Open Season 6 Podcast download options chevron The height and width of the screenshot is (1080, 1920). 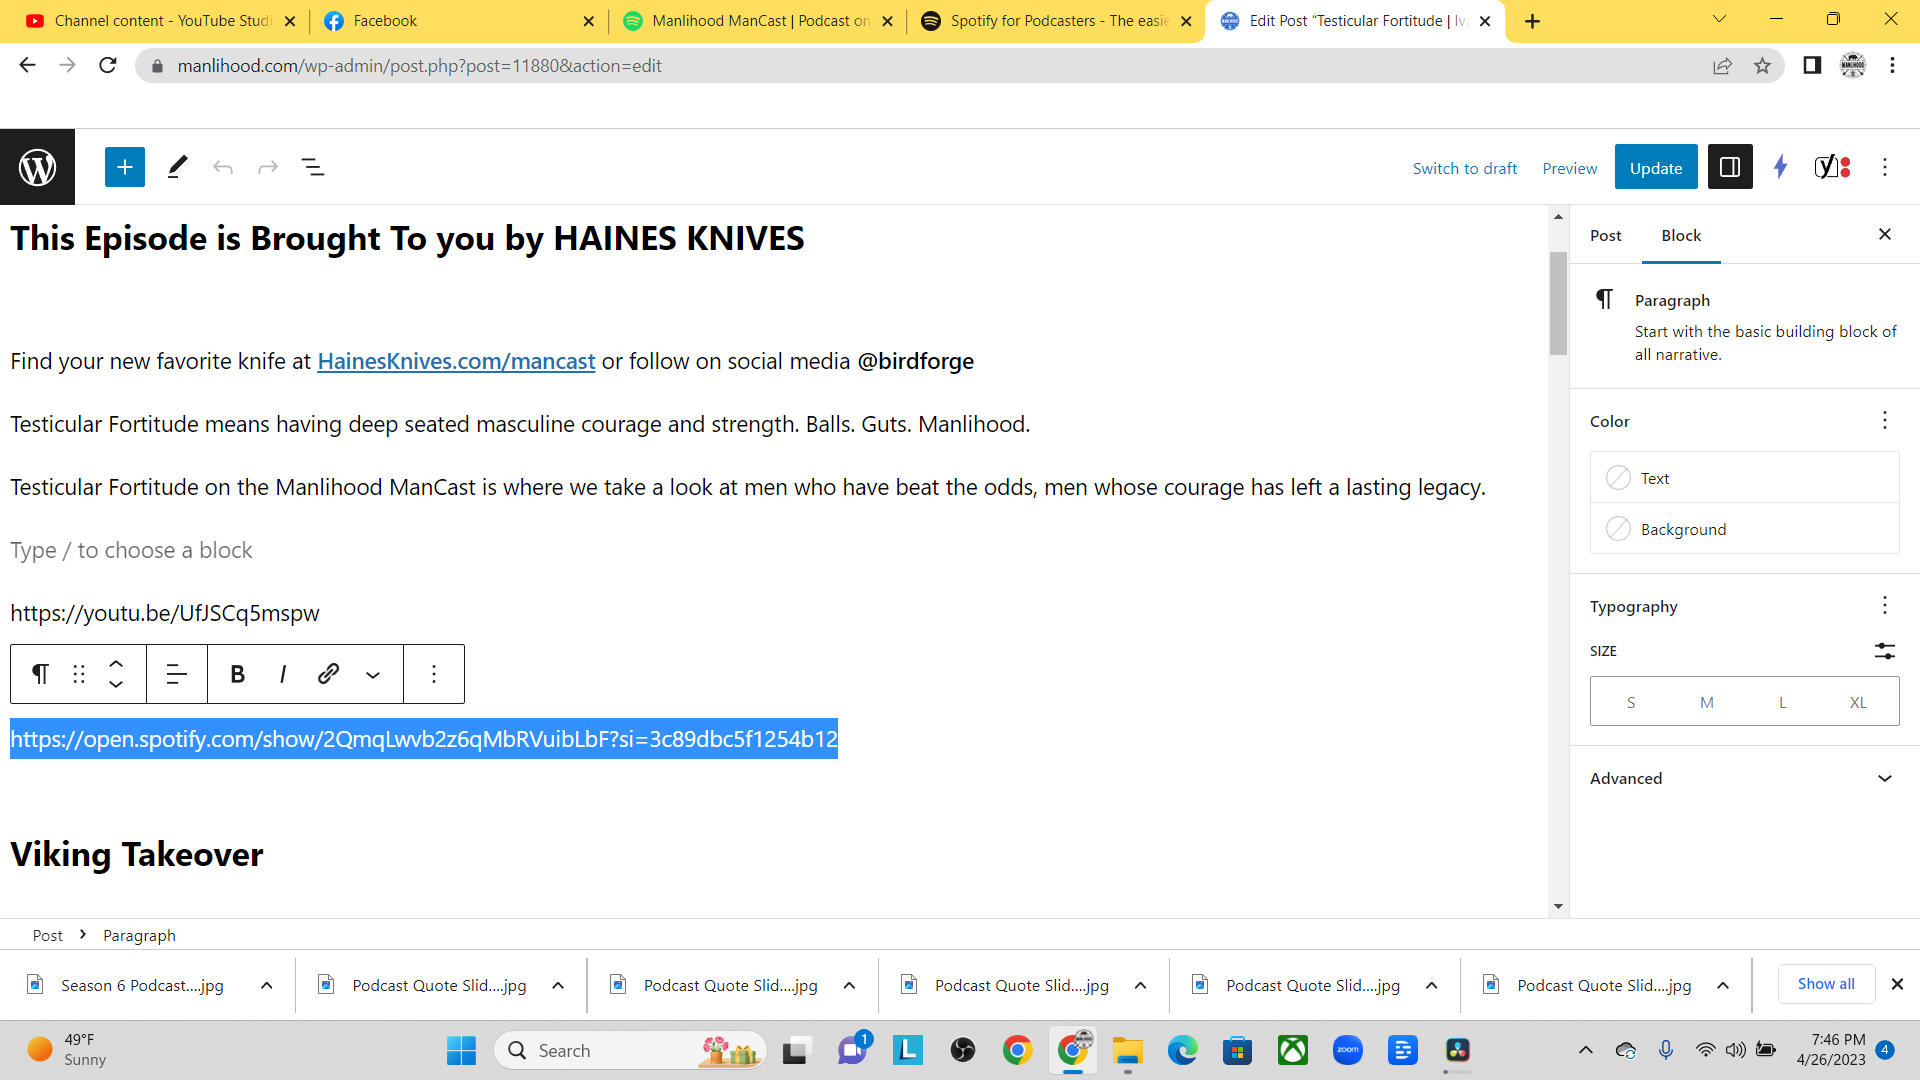[x=266, y=985]
